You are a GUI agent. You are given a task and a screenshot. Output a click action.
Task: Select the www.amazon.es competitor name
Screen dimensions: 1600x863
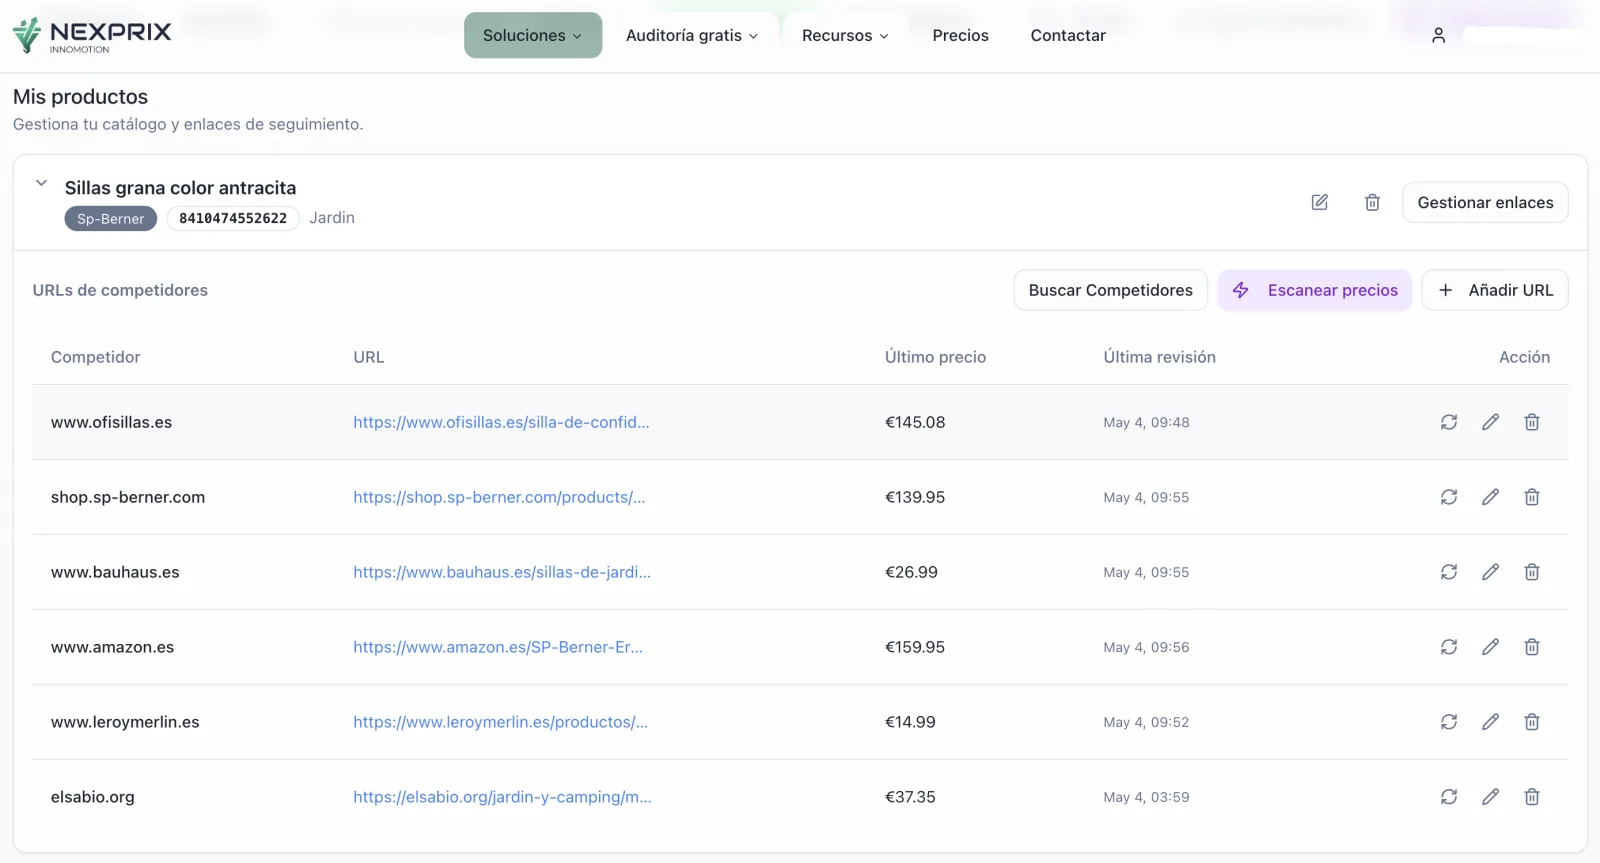112,647
